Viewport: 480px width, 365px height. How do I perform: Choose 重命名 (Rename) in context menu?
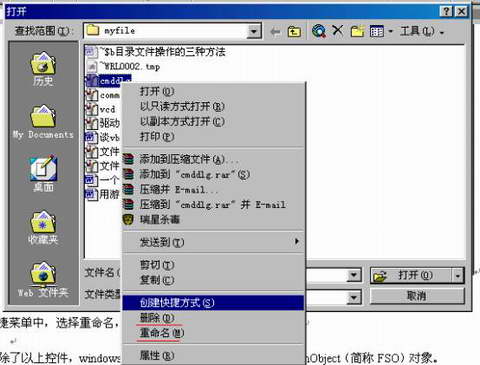click(162, 333)
